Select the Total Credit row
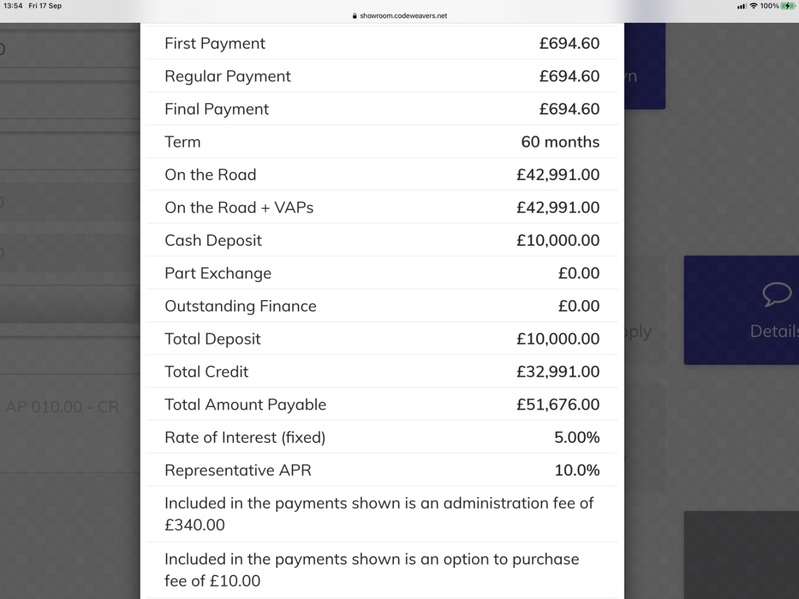Viewport: 799px width, 599px height. click(382, 372)
